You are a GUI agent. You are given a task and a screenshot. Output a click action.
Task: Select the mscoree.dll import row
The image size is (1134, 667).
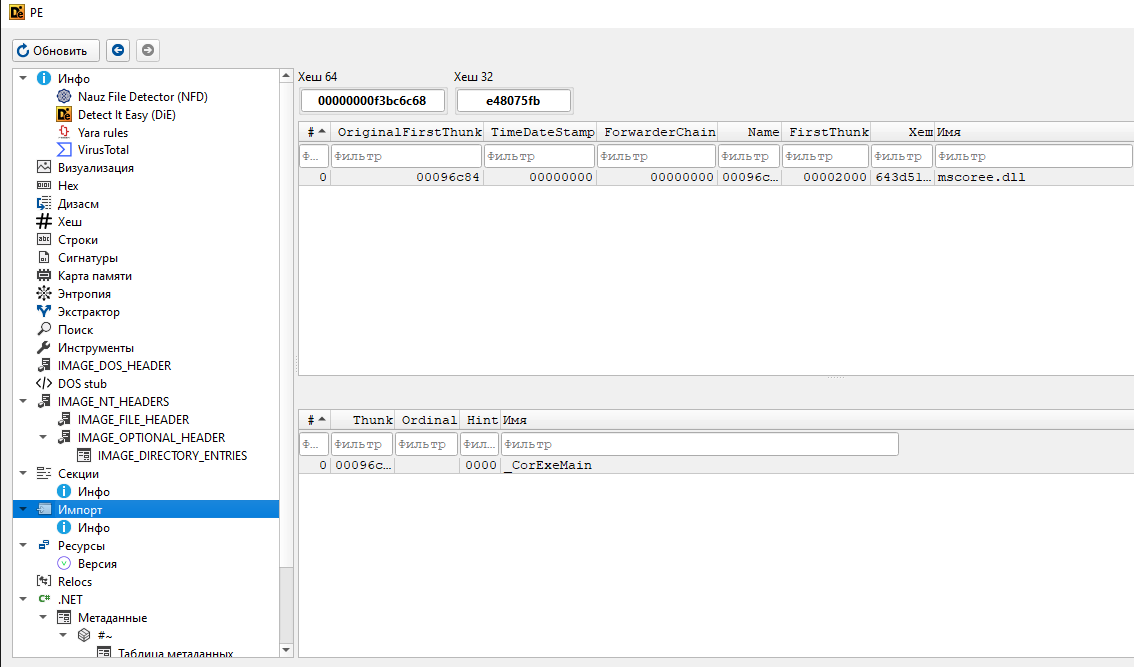tap(716, 177)
